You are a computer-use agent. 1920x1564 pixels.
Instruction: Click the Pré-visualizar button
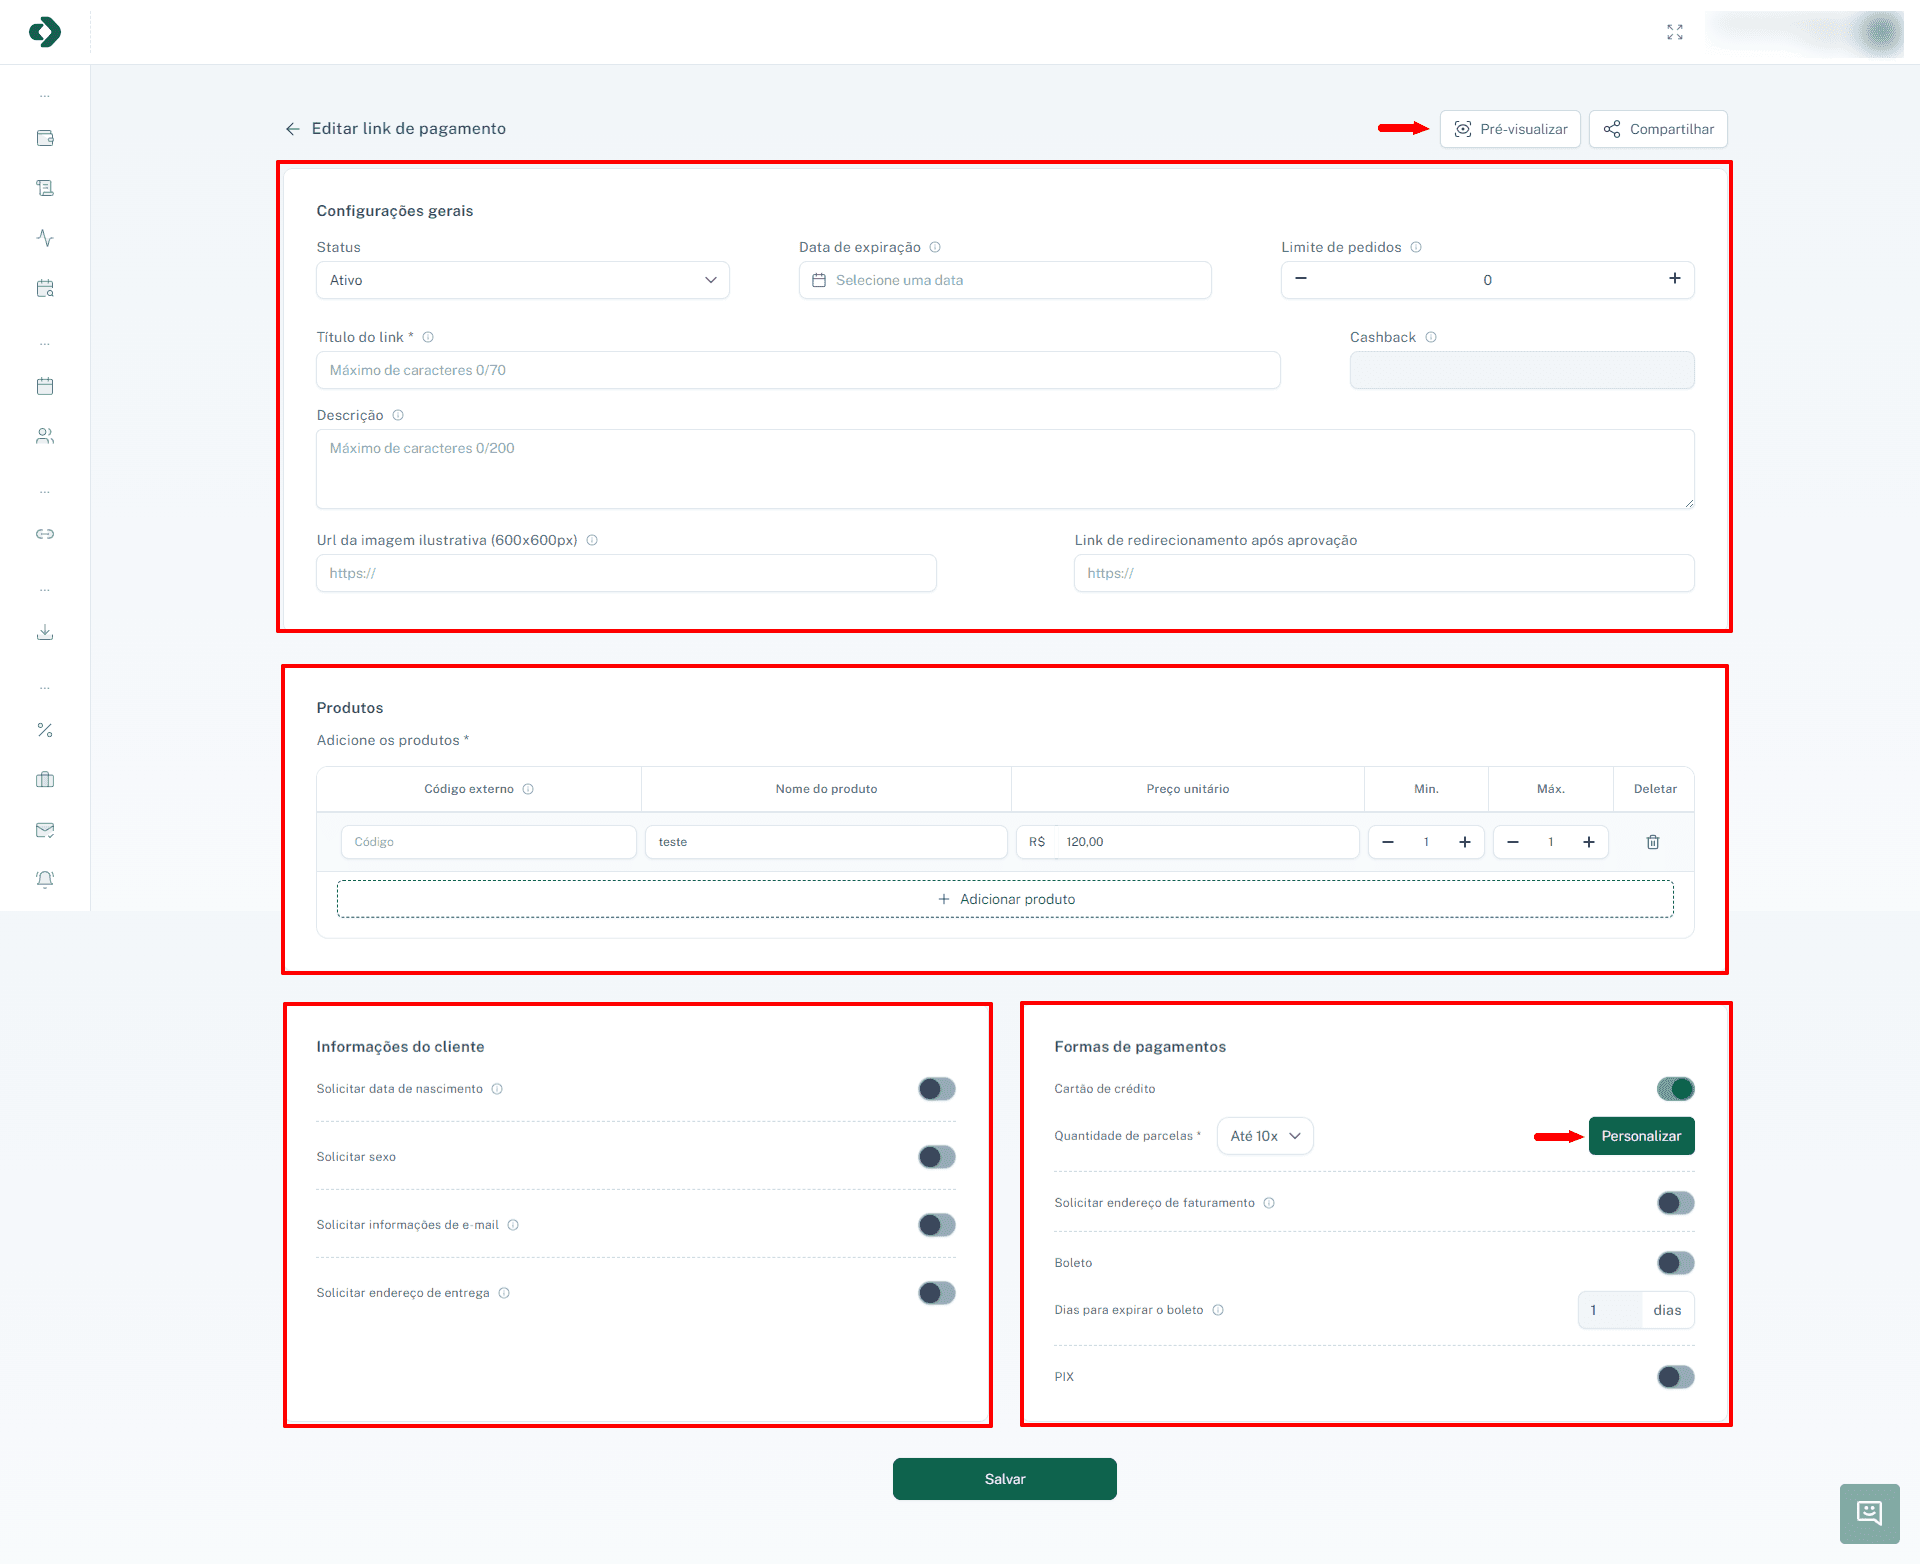pos(1510,129)
